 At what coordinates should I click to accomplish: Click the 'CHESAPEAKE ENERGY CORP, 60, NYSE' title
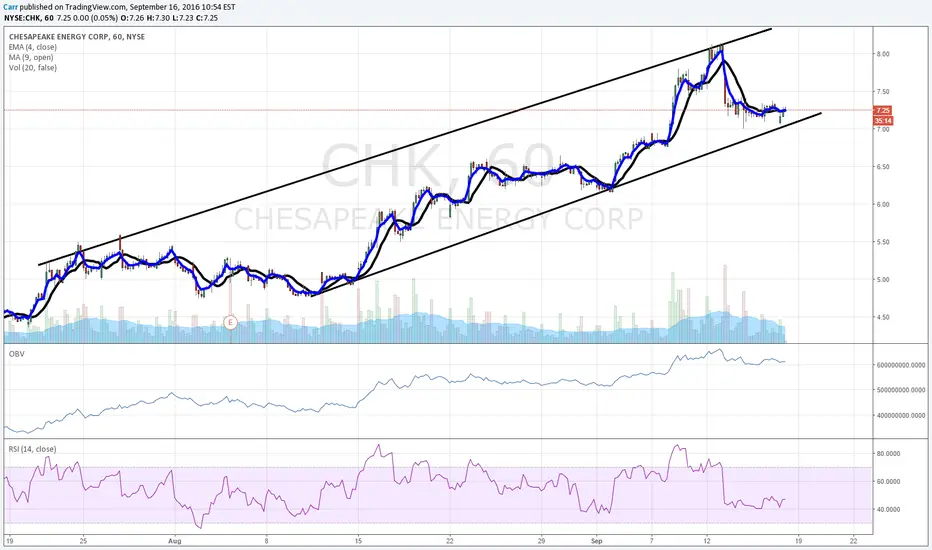(x=77, y=37)
